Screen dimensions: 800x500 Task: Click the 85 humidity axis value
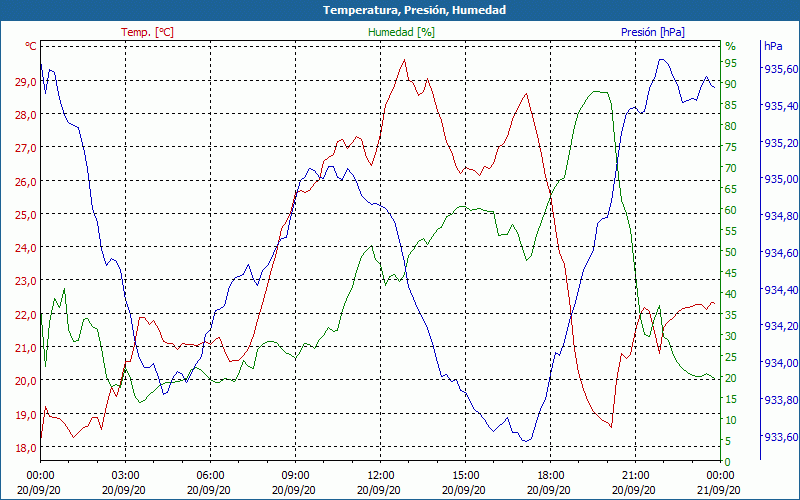[x=731, y=105]
